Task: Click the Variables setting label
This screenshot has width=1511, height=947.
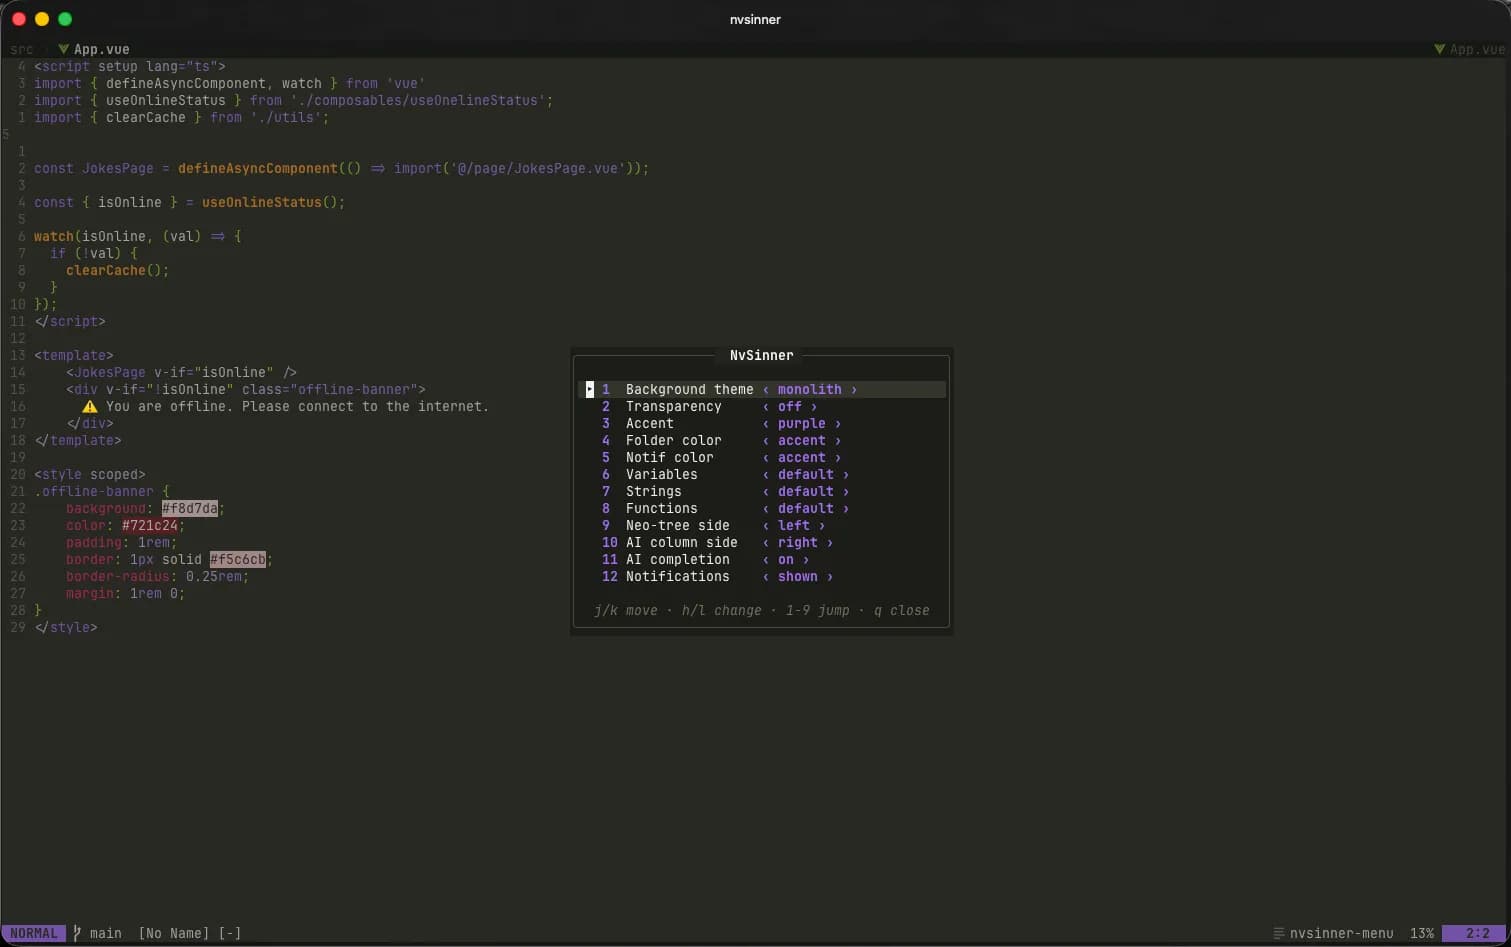Action: (x=662, y=475)
